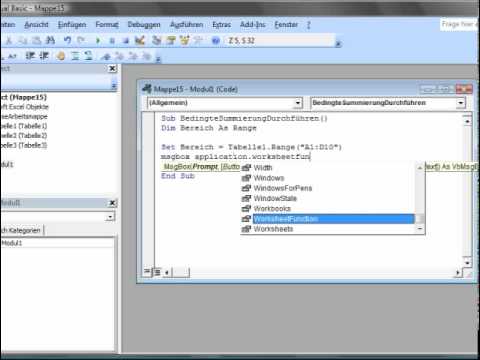Click the 'Frage hier' help search box

[459, 25]
